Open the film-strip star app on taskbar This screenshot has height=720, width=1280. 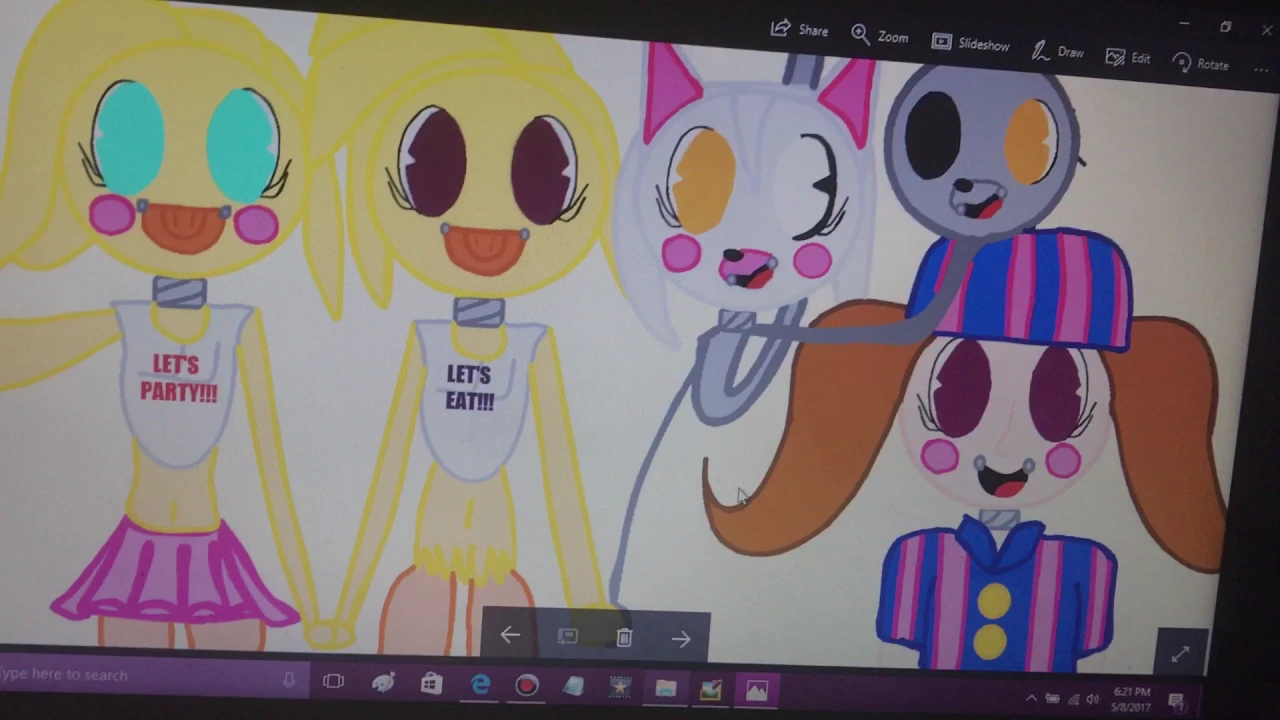click(x=620, y=688)
